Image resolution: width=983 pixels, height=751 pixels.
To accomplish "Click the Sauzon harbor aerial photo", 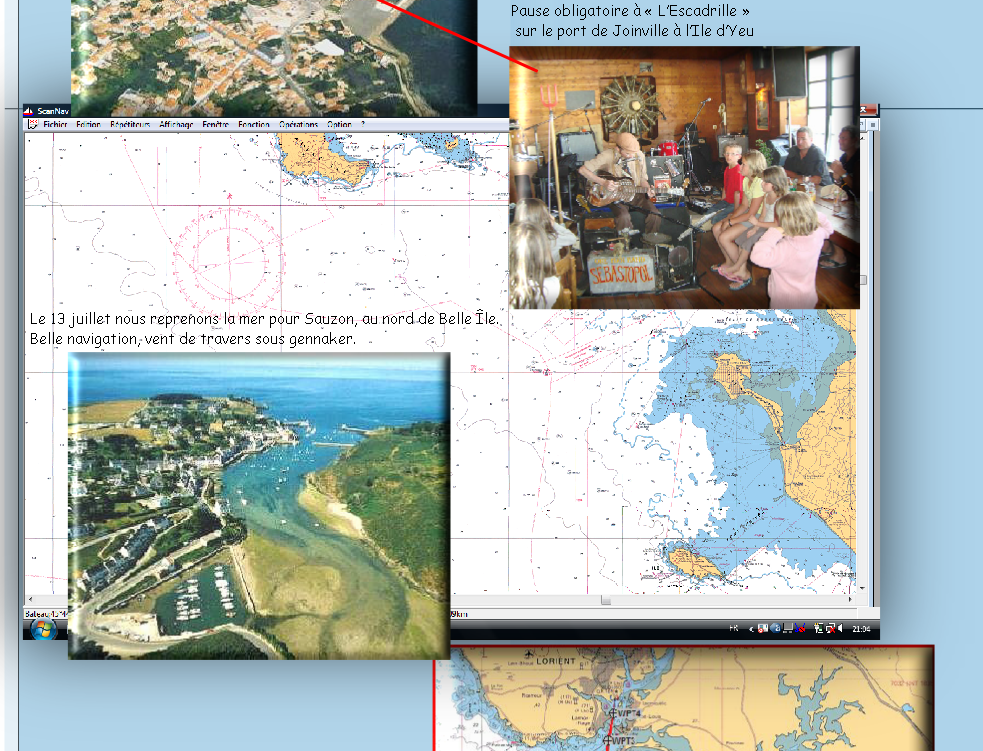I will tap(258, 505).
